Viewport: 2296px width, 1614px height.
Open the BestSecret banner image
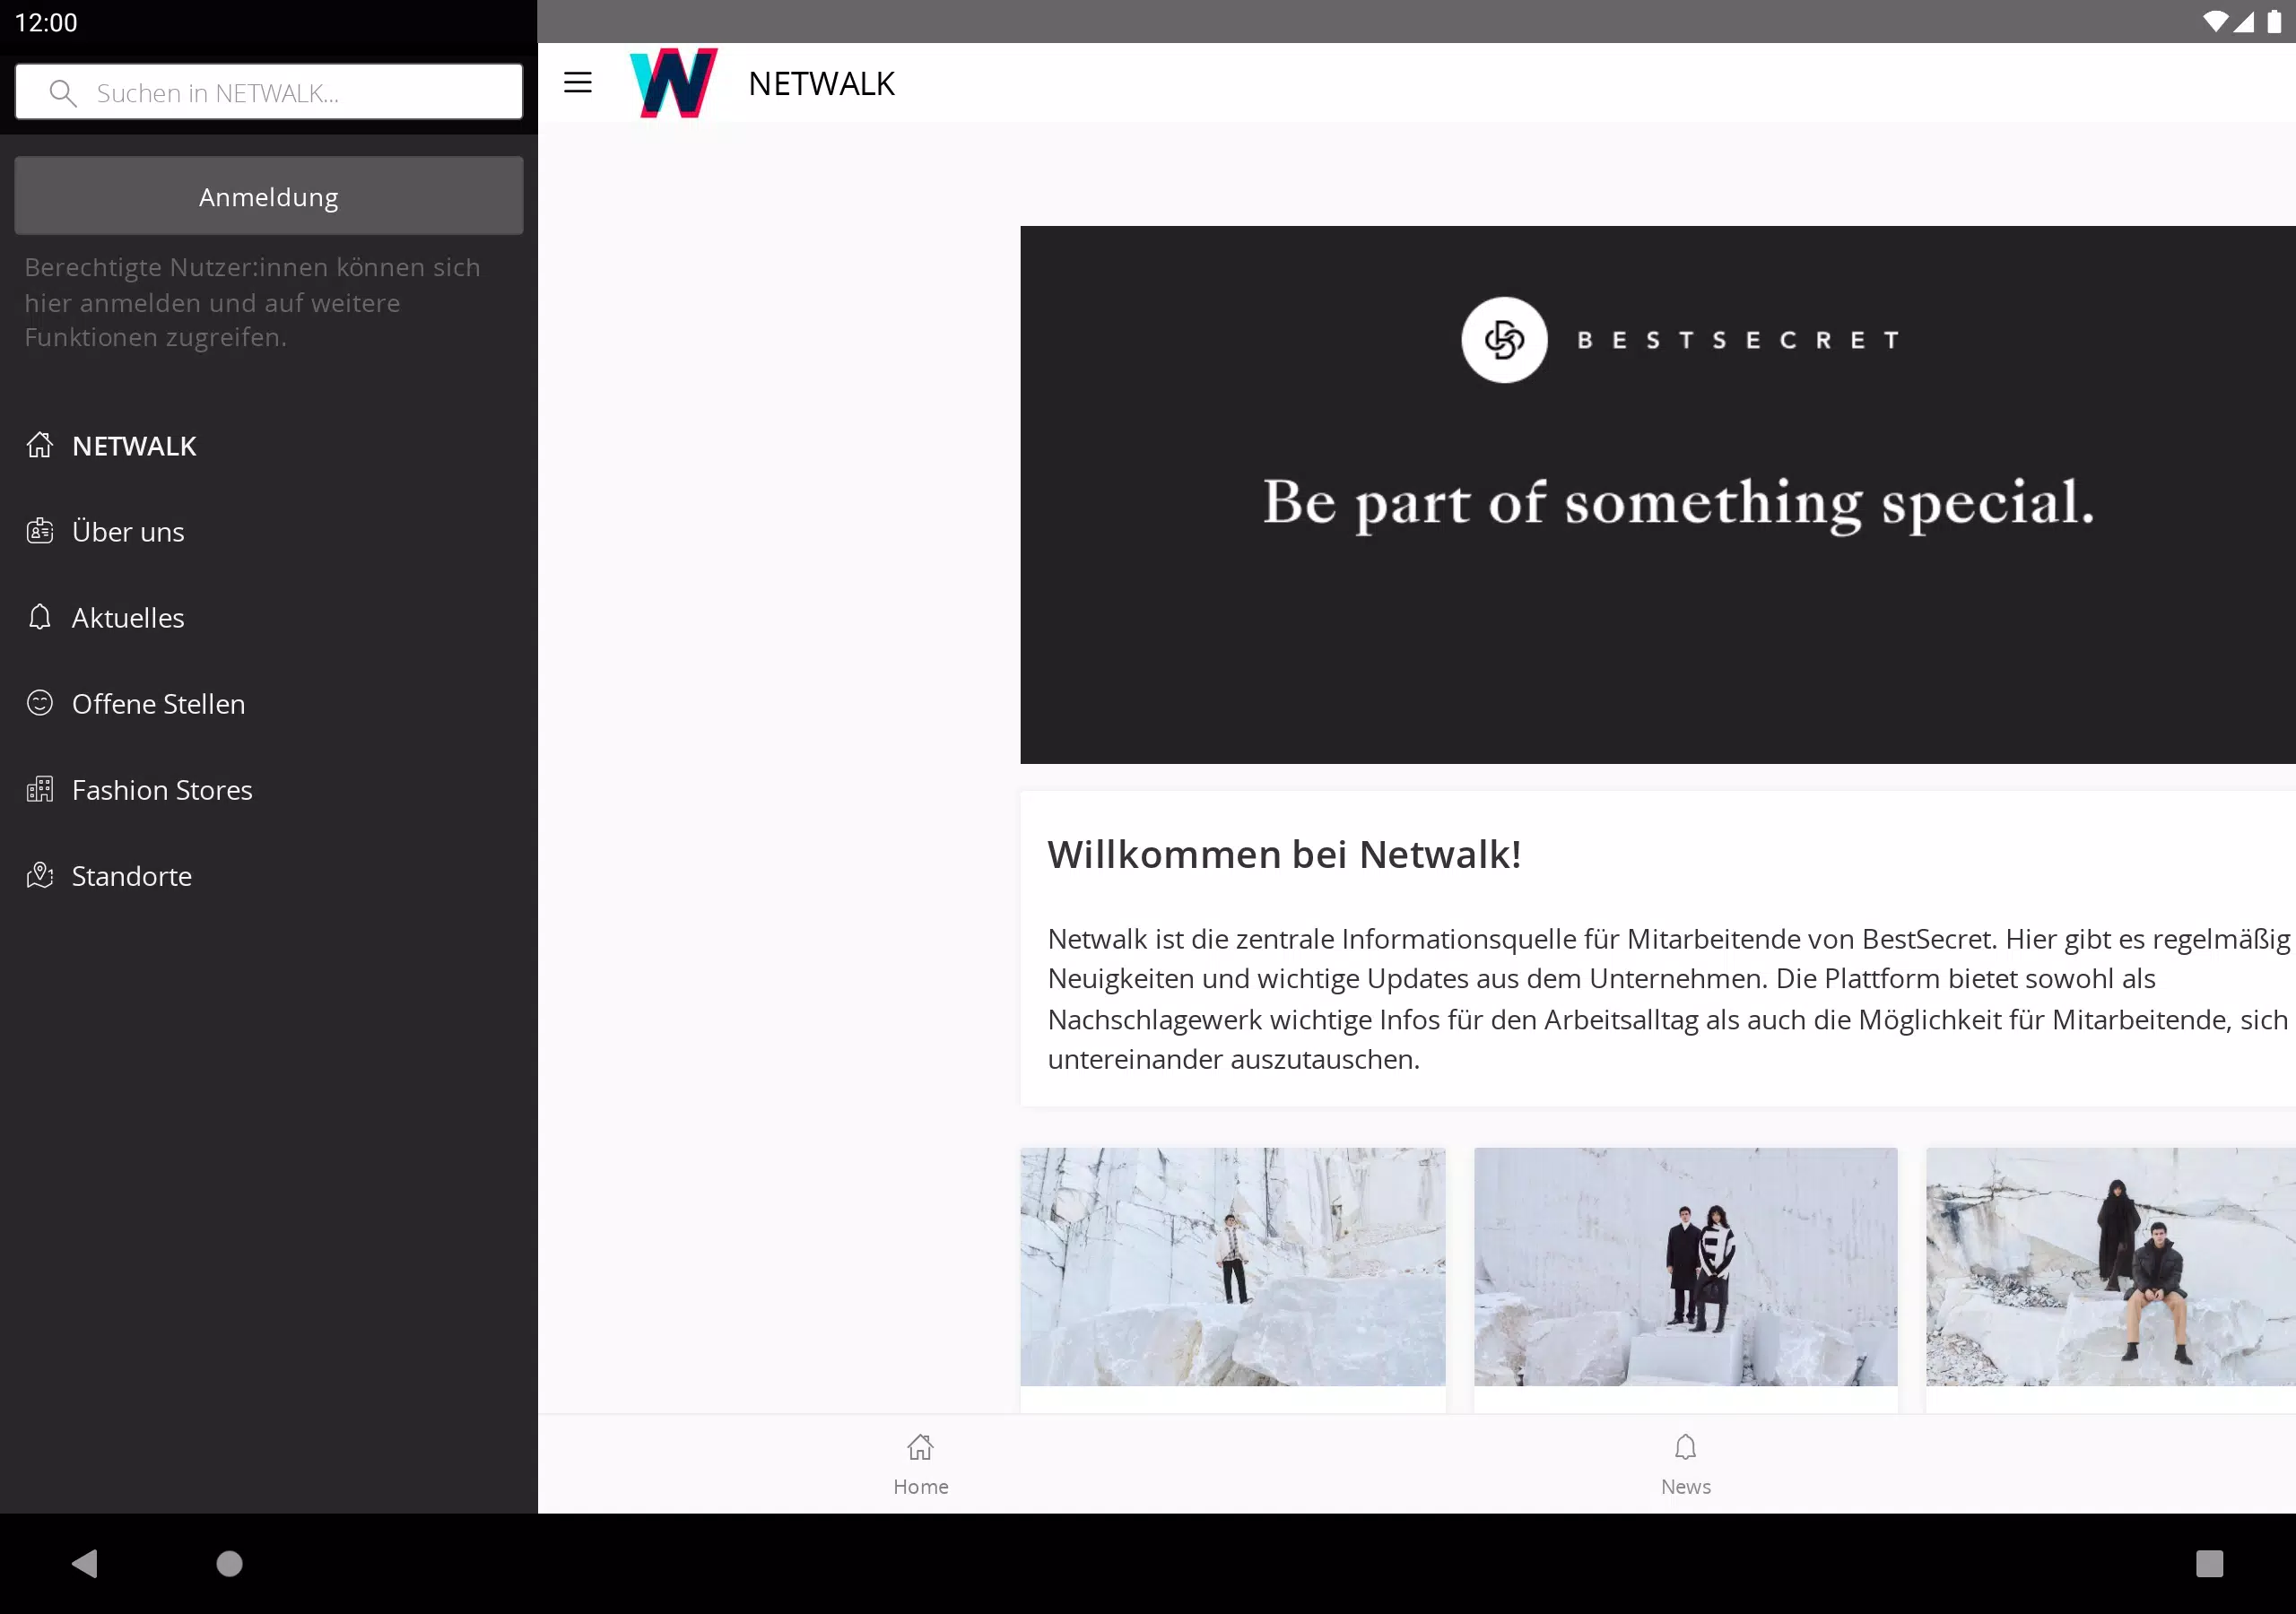pyautogui.click(x=1658, y=495)
